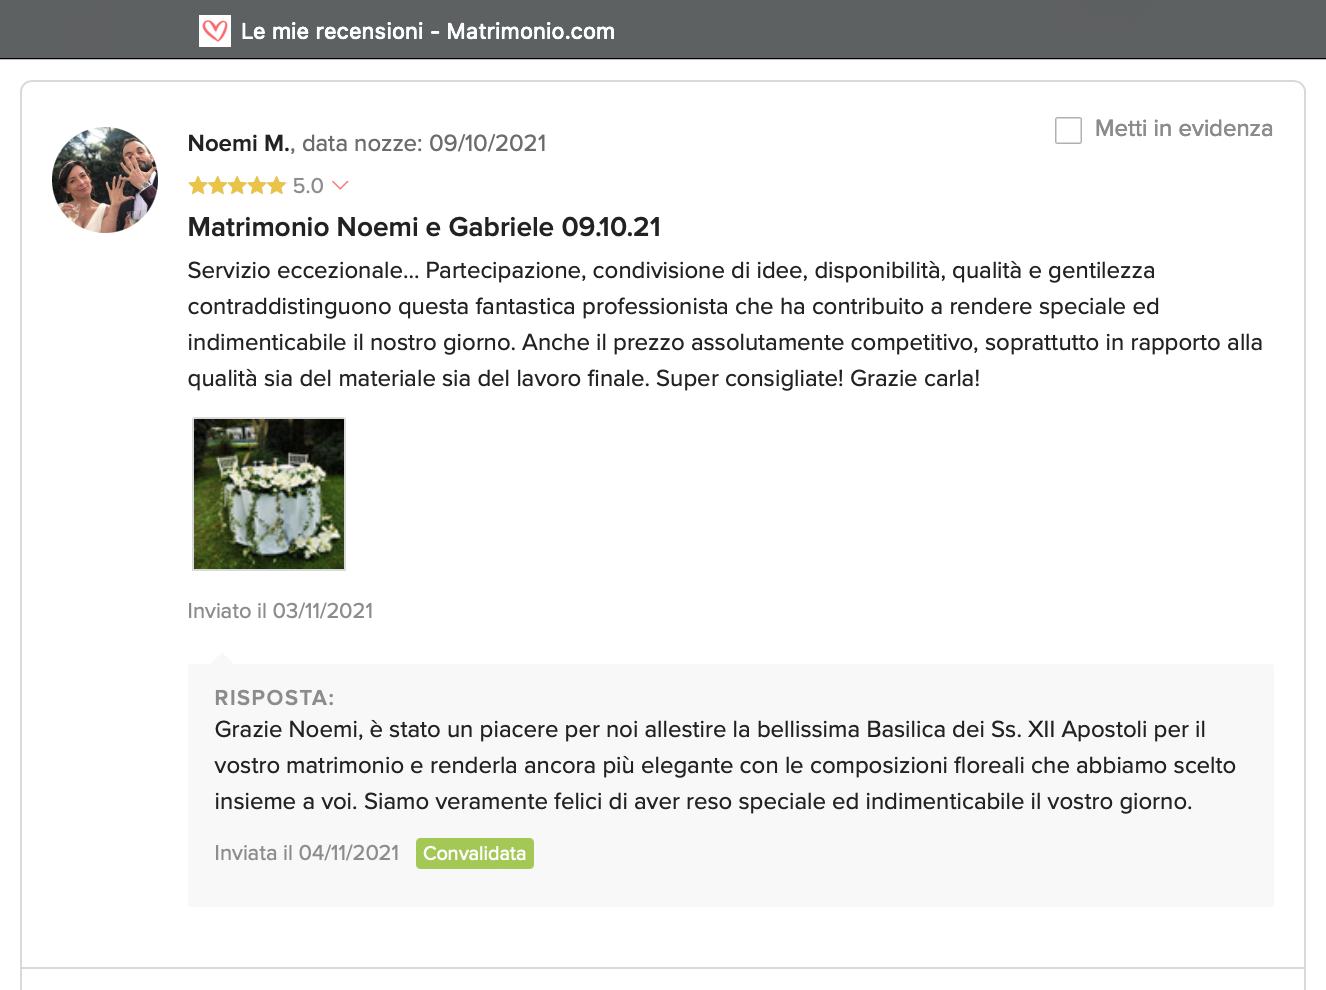Click the Metti in evidenza label

click(x=1183, y=129)
